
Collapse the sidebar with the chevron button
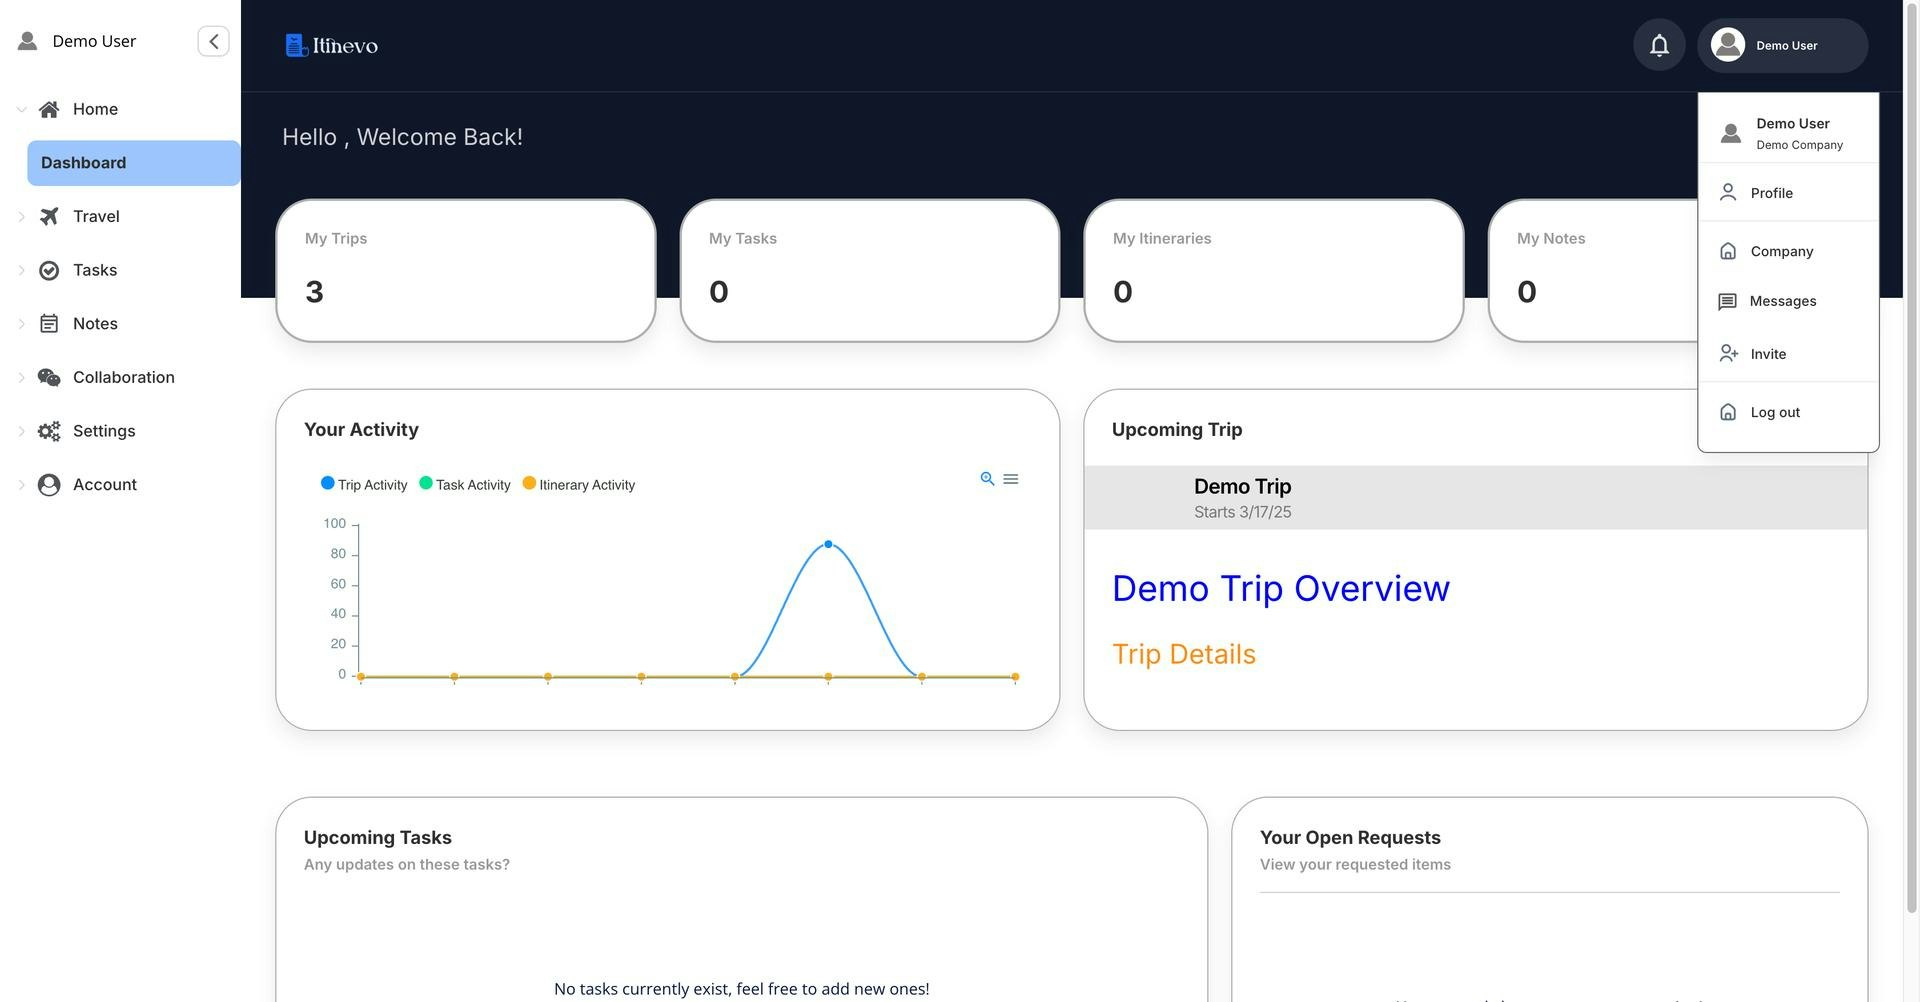[x=213, y=41]
